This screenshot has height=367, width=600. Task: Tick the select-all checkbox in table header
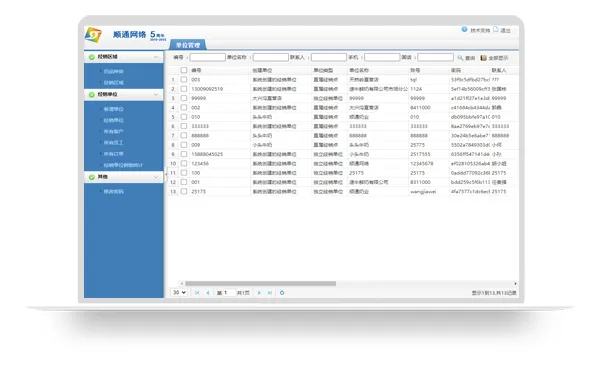click(184, 70)
